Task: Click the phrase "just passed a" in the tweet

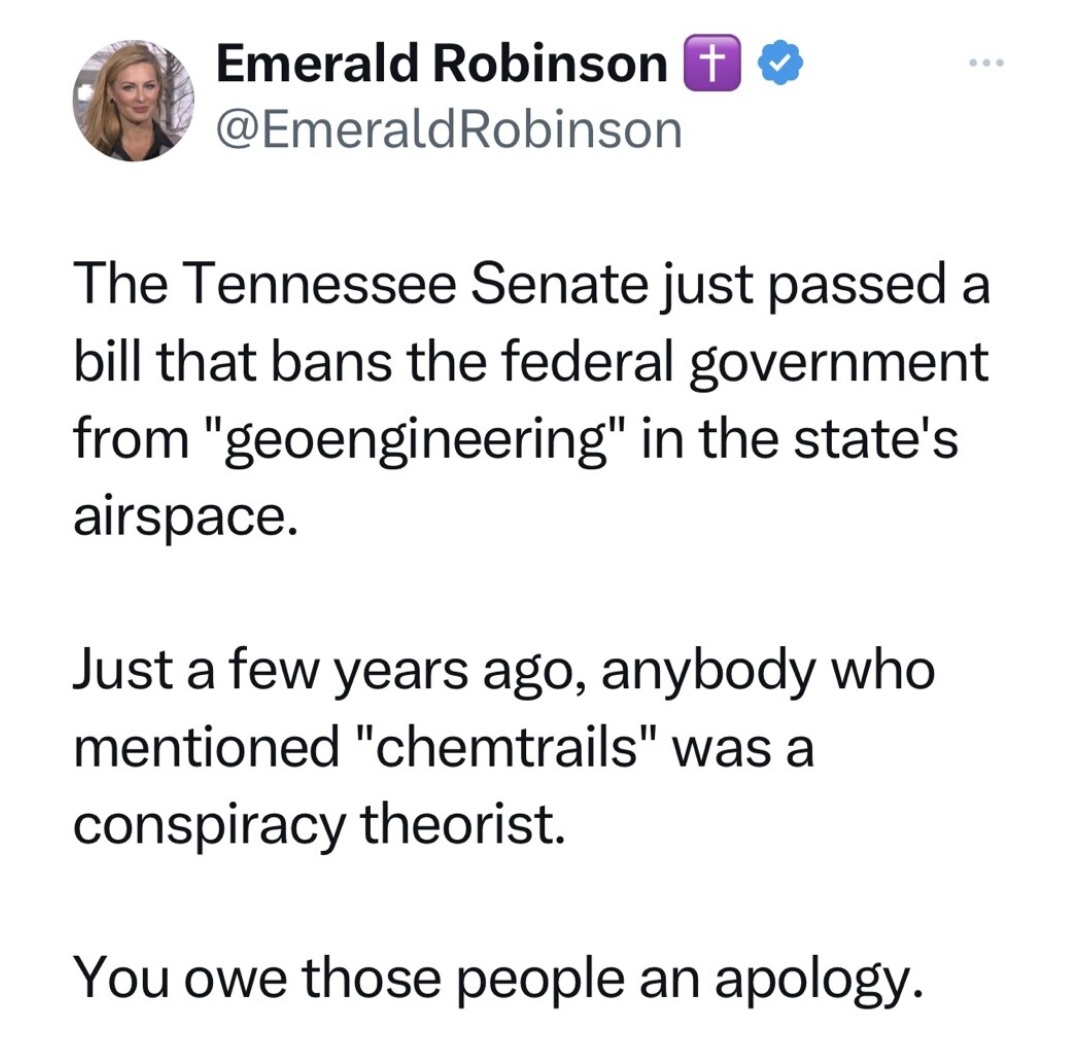Action: [x=825, y=286]
